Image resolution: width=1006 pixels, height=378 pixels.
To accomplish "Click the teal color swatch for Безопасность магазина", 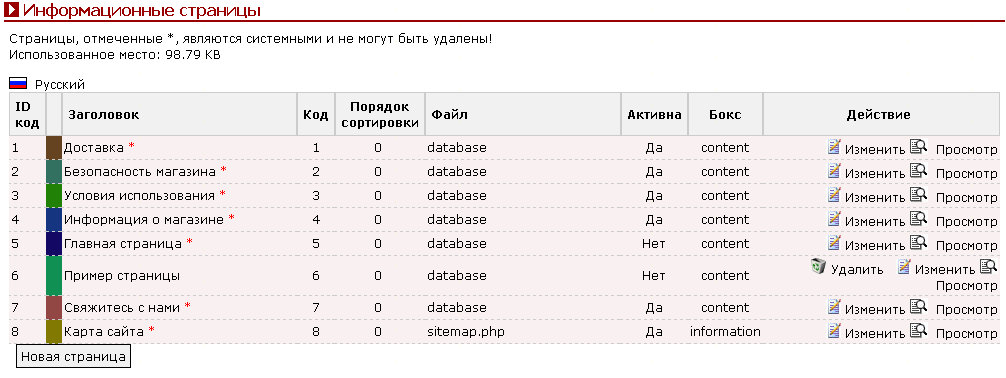I will click(54, 172).
